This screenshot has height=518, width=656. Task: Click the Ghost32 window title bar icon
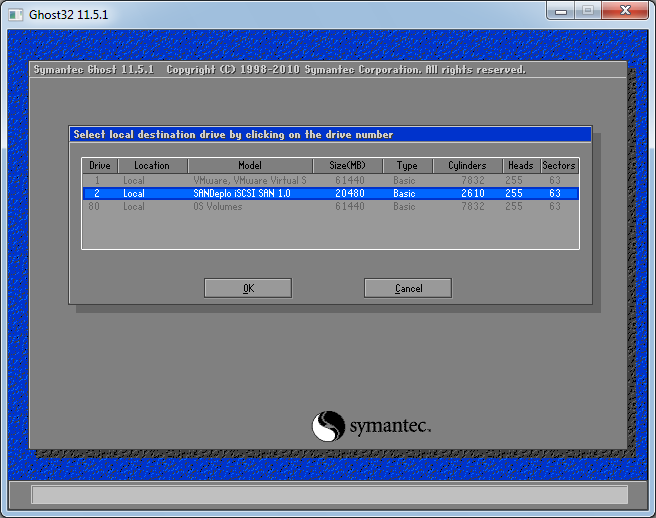[x=15, y=15]
